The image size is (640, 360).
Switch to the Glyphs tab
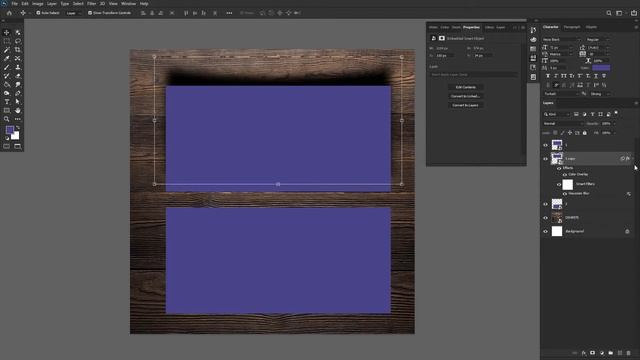pos(591,27)
